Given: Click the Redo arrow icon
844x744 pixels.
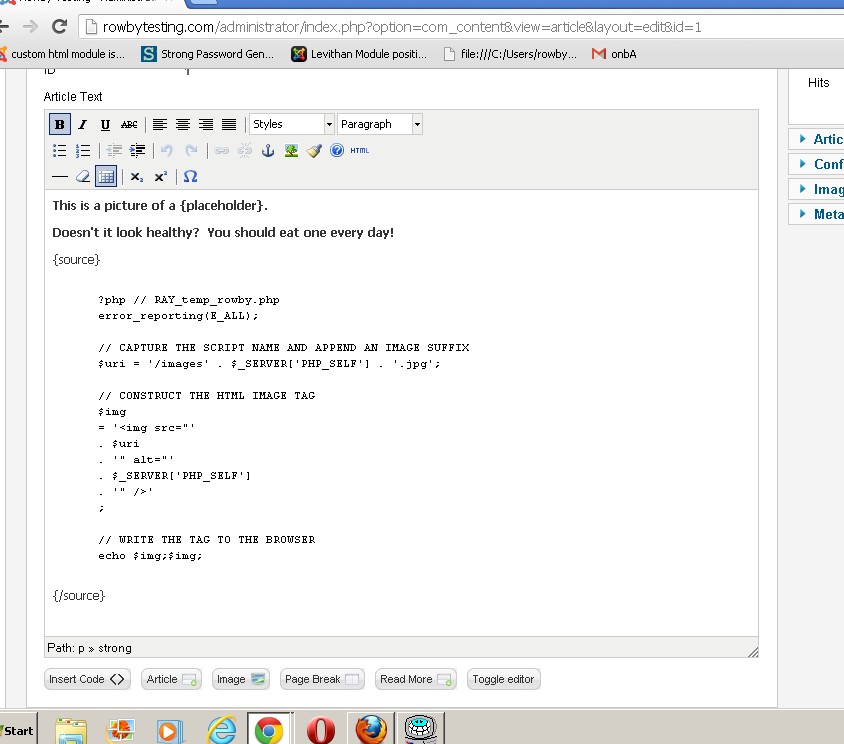Looking at the screenshot, I should 191,151.
